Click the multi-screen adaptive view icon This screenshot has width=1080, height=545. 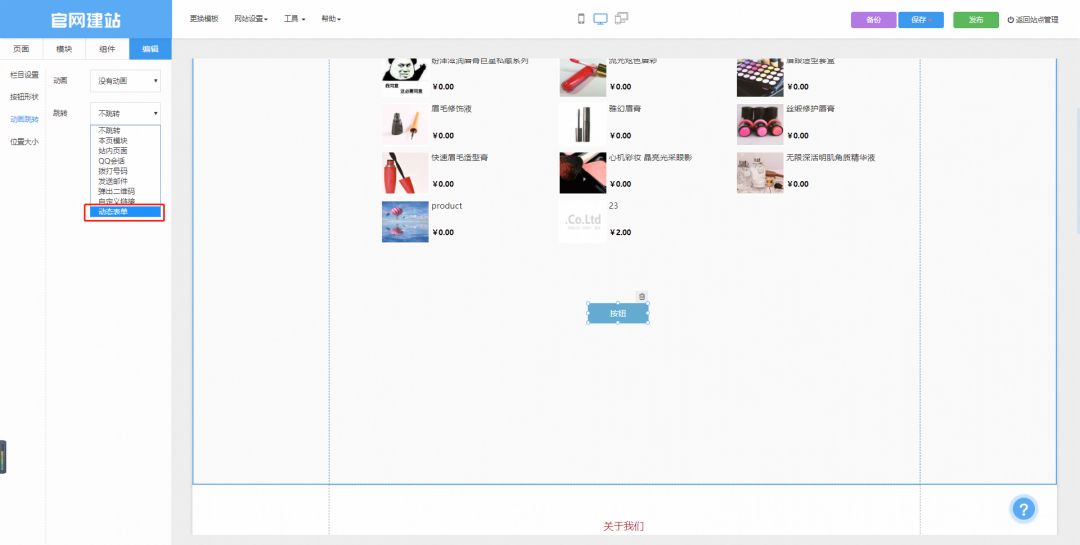(622, 19)
